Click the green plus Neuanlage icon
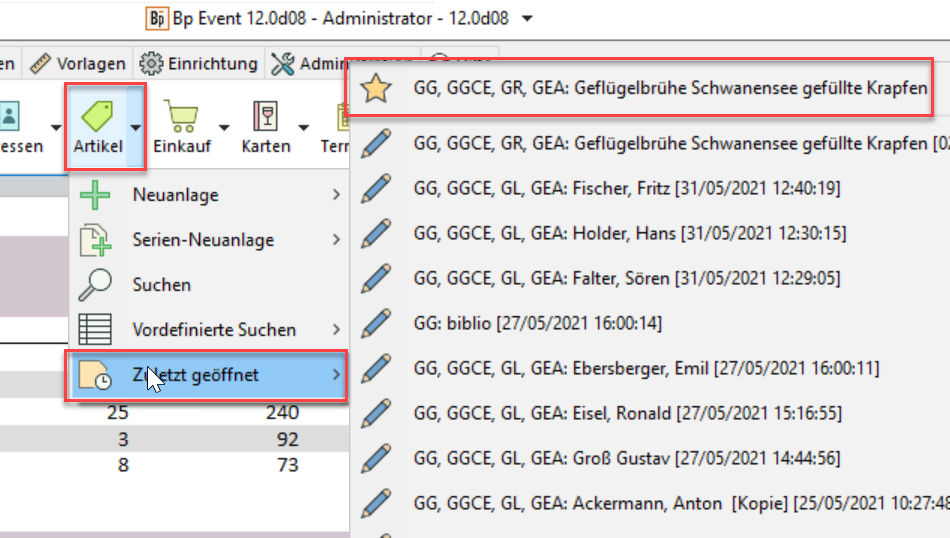The image size is (950, 538). (95, 195)
